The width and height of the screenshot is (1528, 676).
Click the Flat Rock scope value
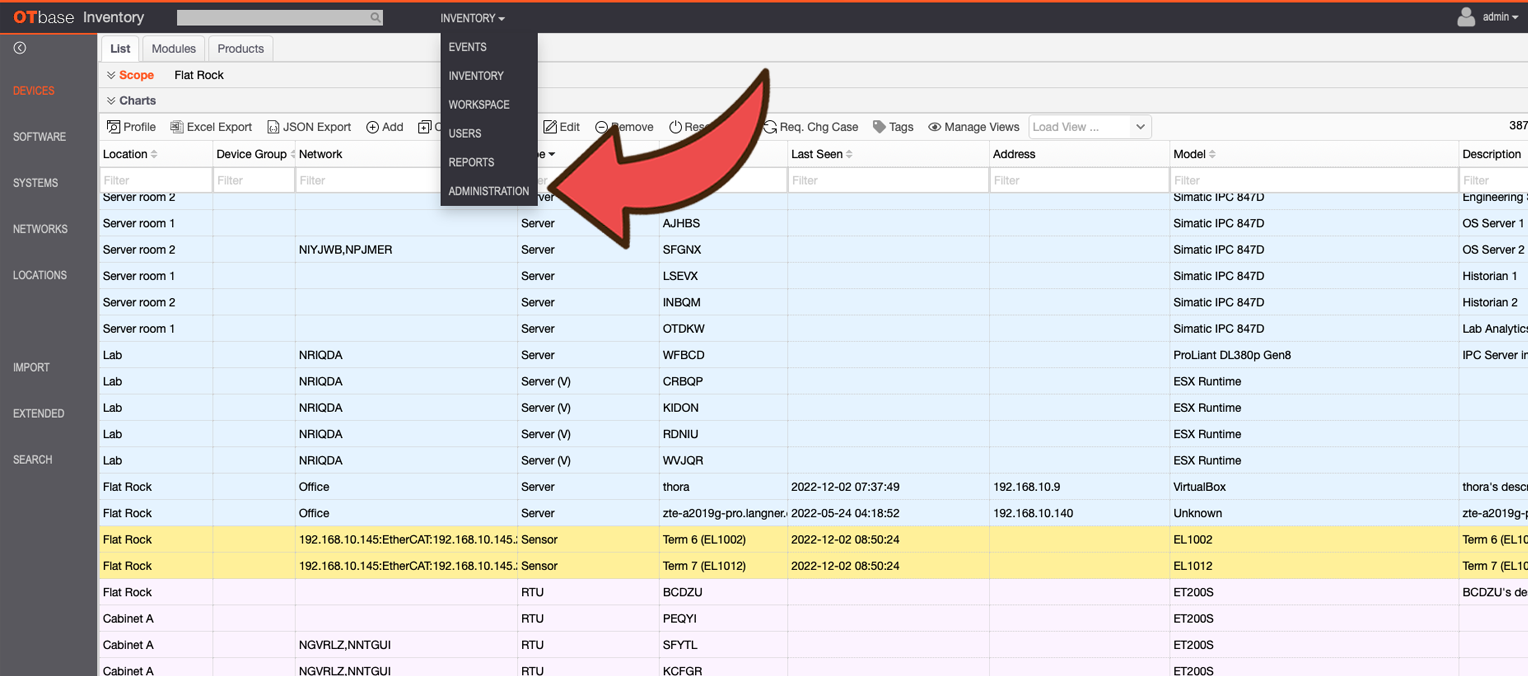pyautogui.click(x=199, y=75)
